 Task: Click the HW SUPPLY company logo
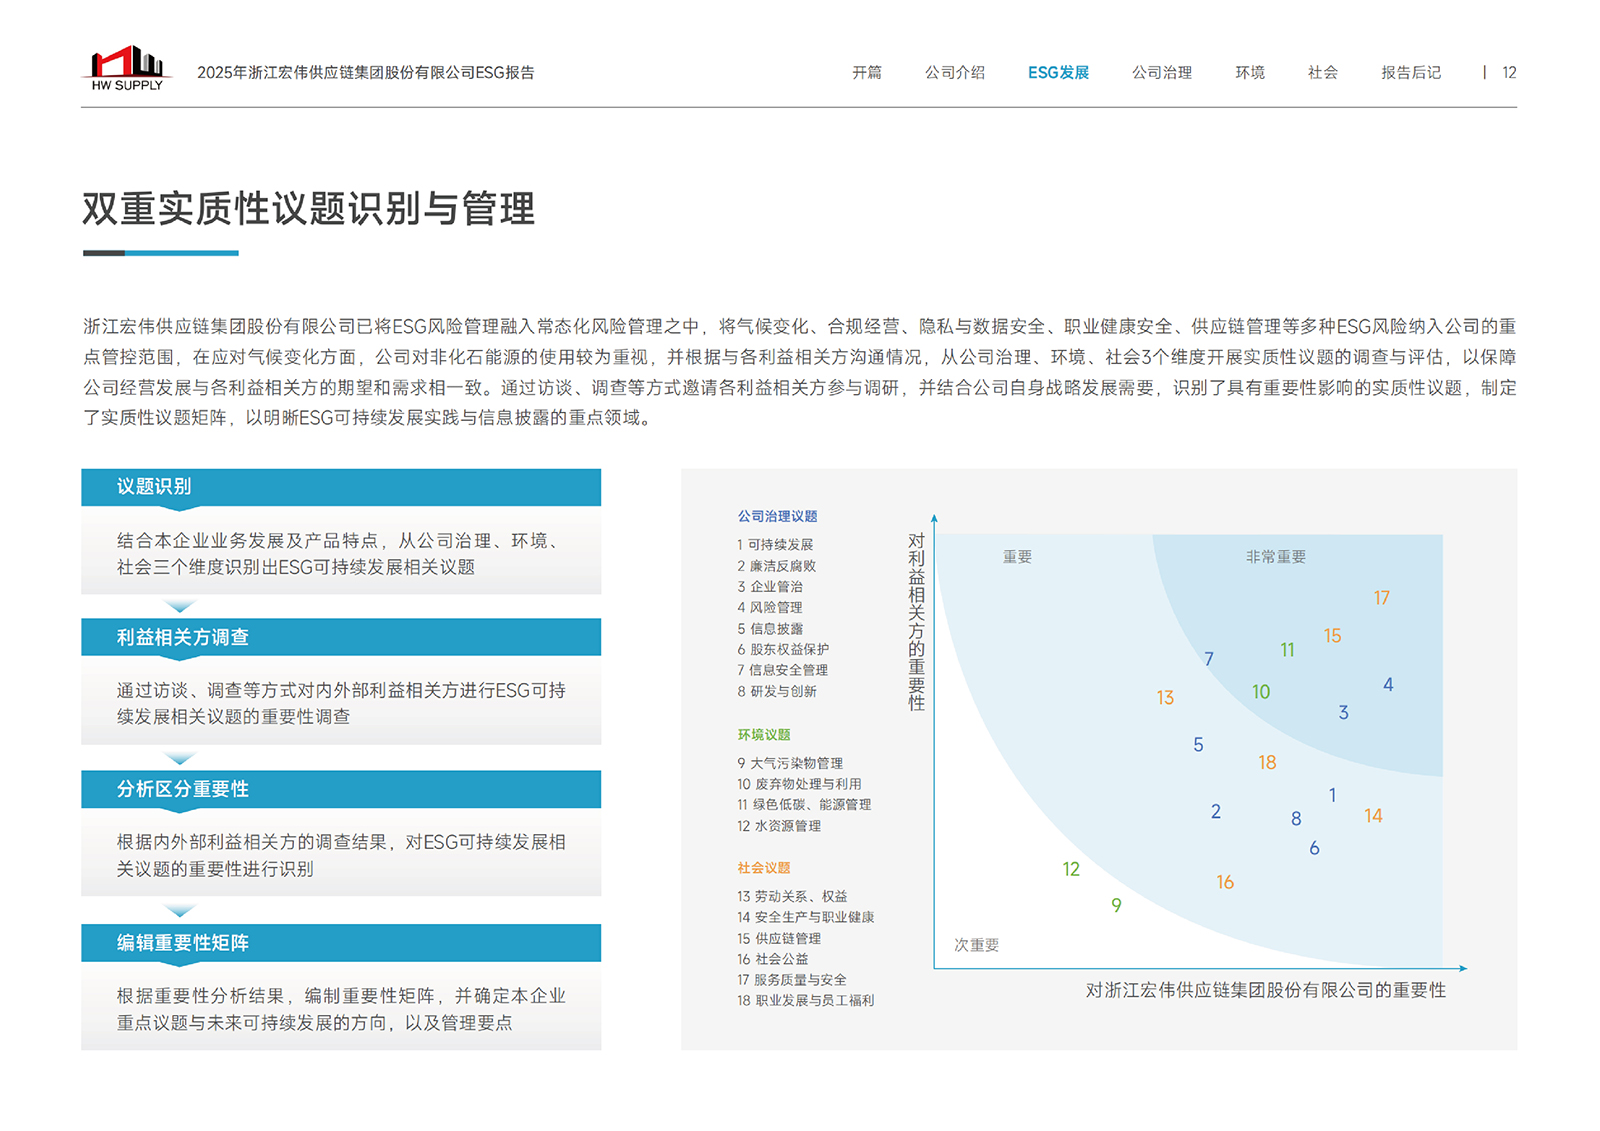click(x=127, y=68)
